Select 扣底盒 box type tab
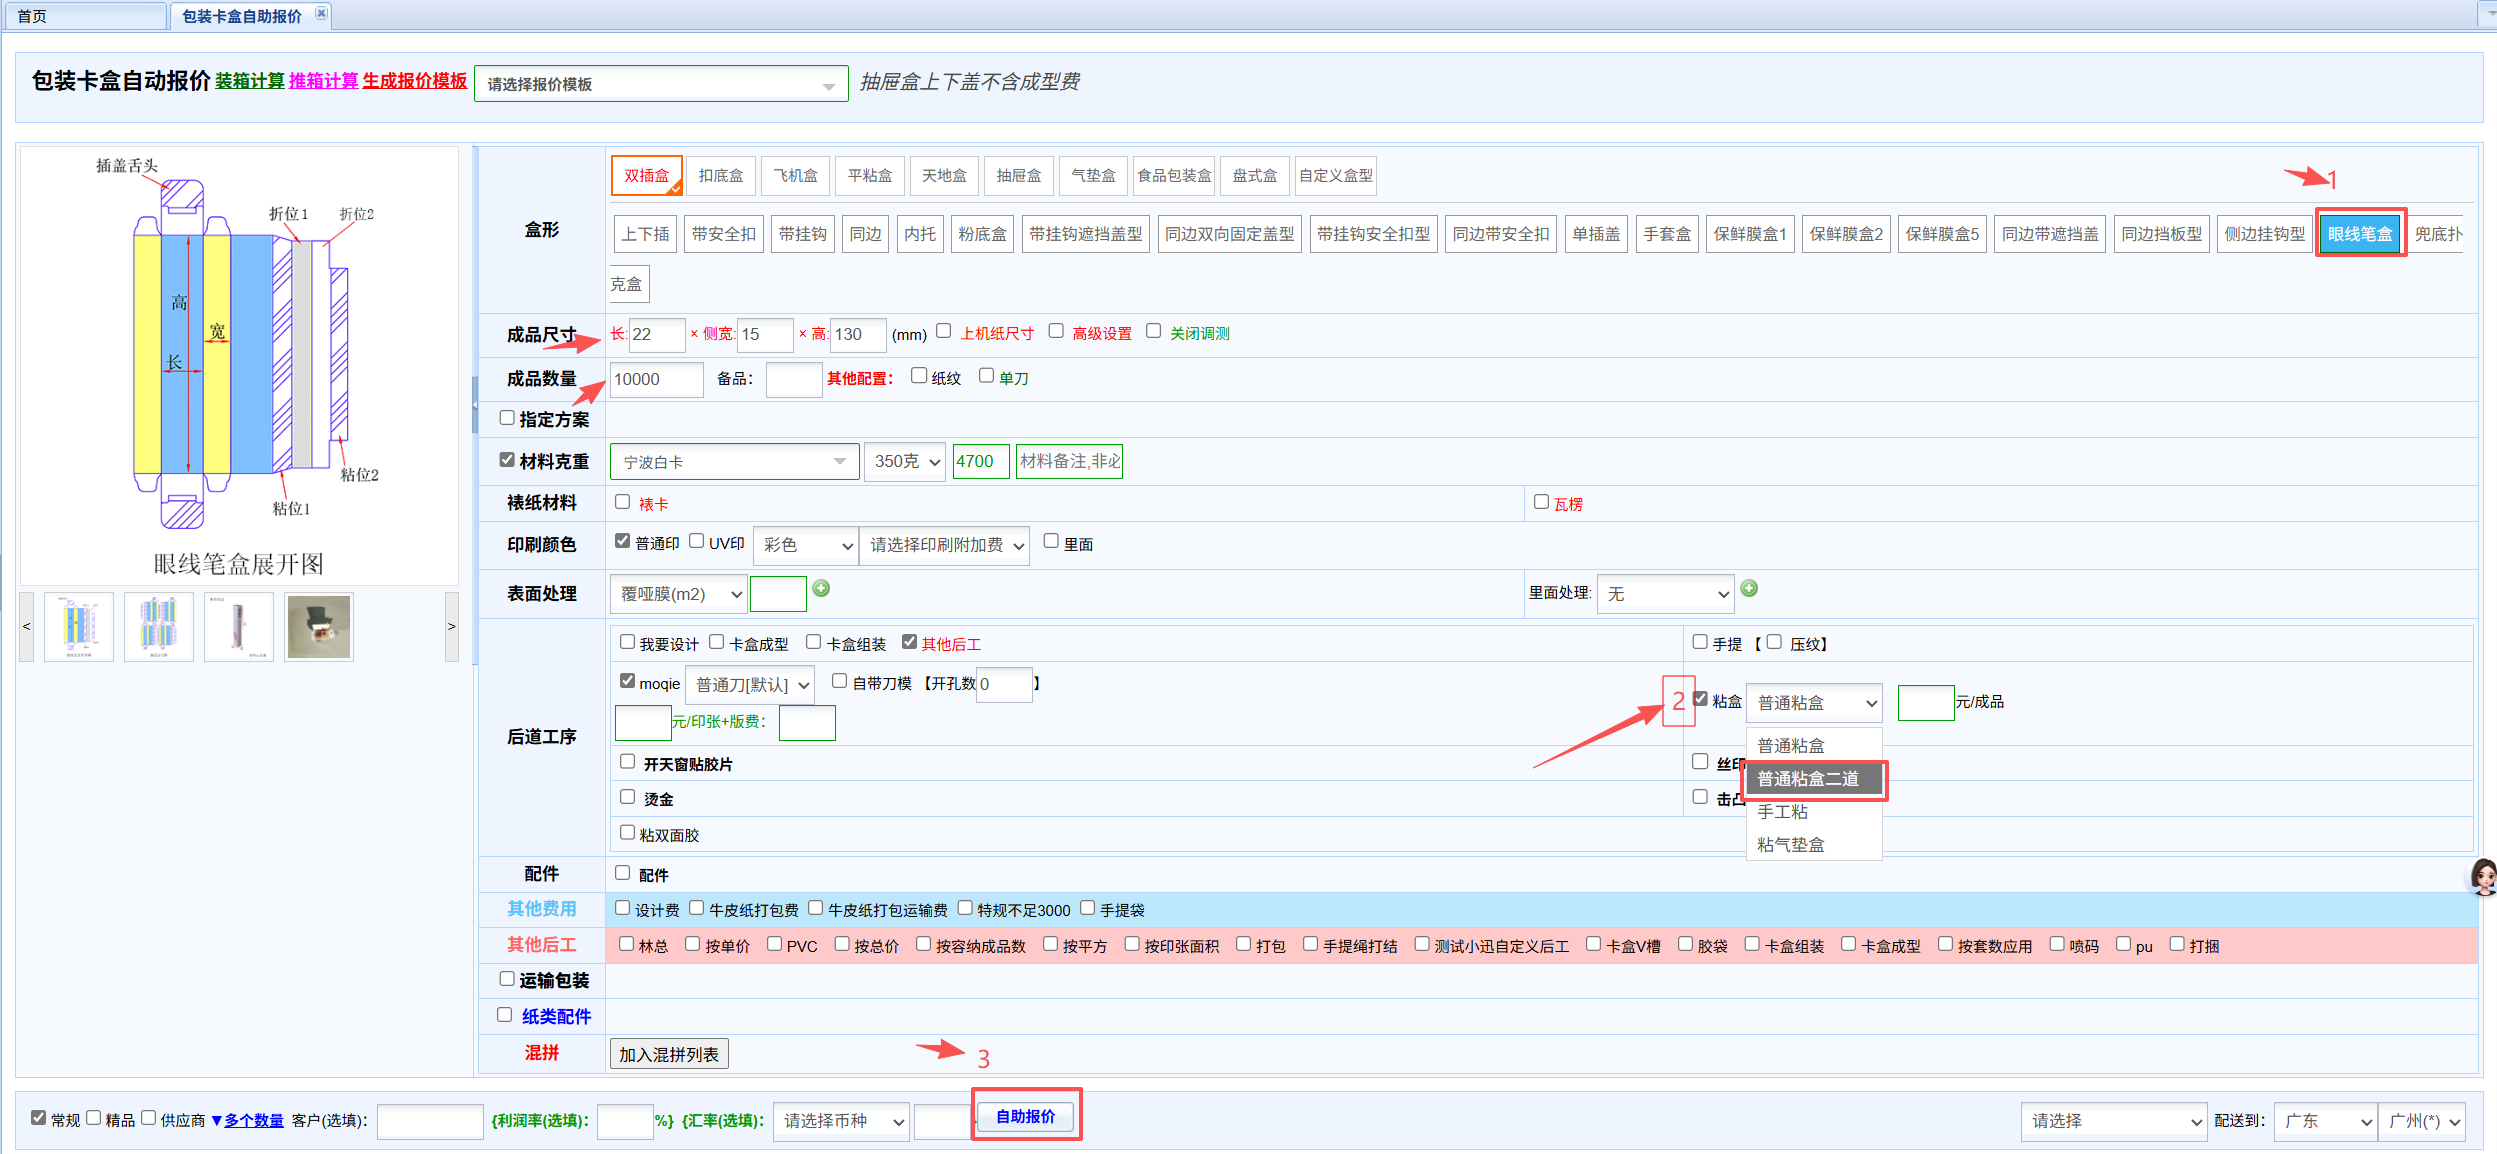Viewport: 2497px width, 1154px height. (720, 176)
